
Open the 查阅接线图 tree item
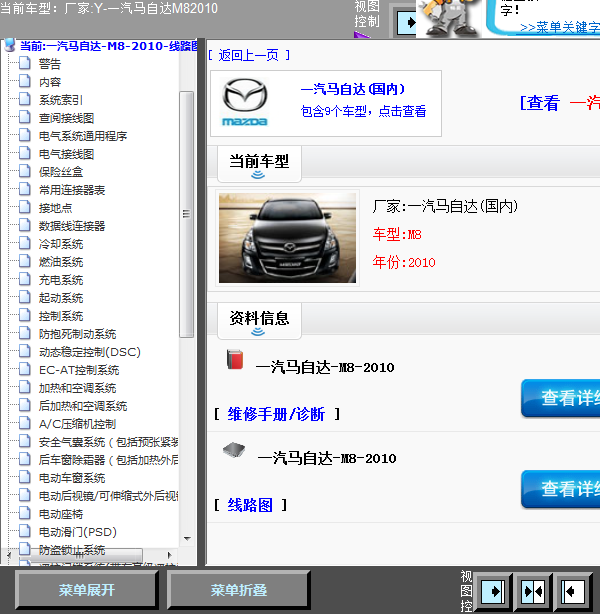(66, 118)
